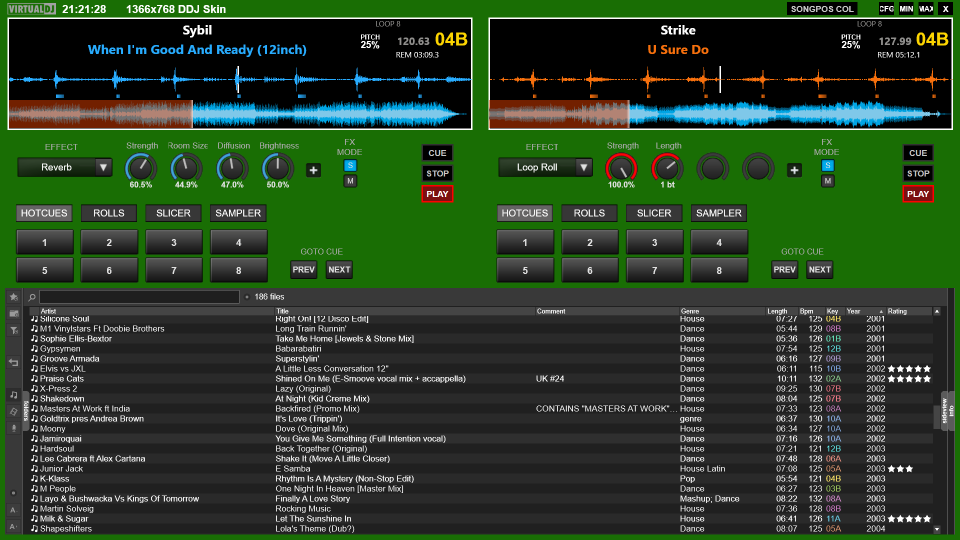Click the SONGPOS COL button

822,8
